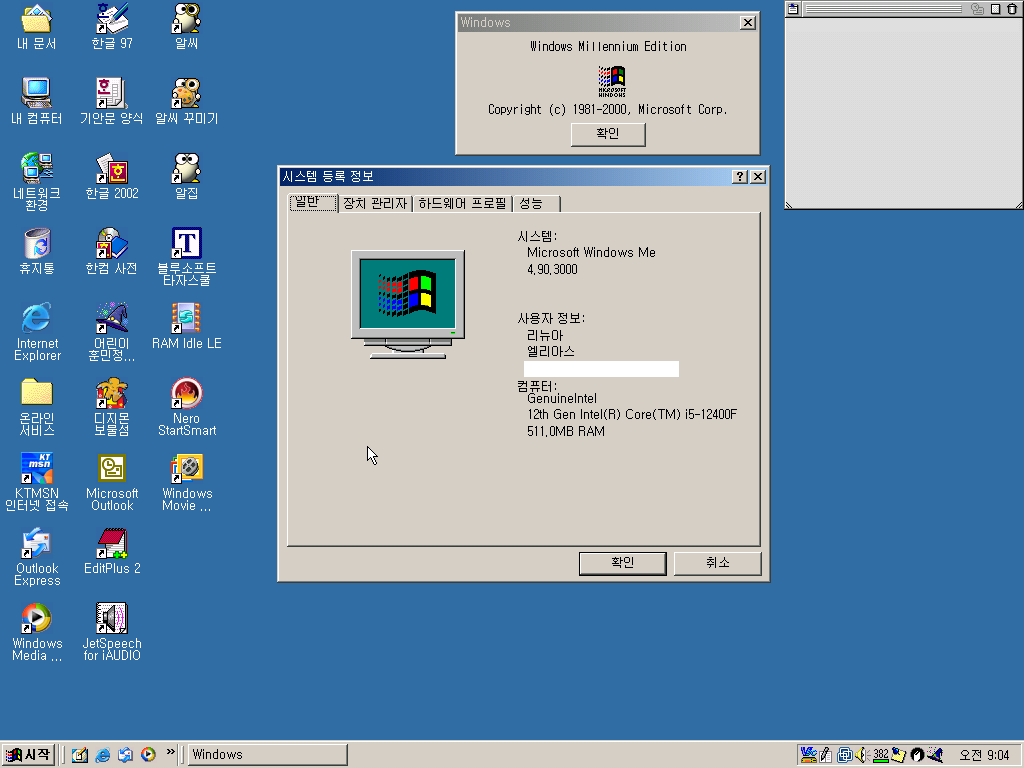The width and height of the screenshot is (1024, 768).
Task: Click 확인 in the Windows about dialog
Action: (x=608, y=134)
